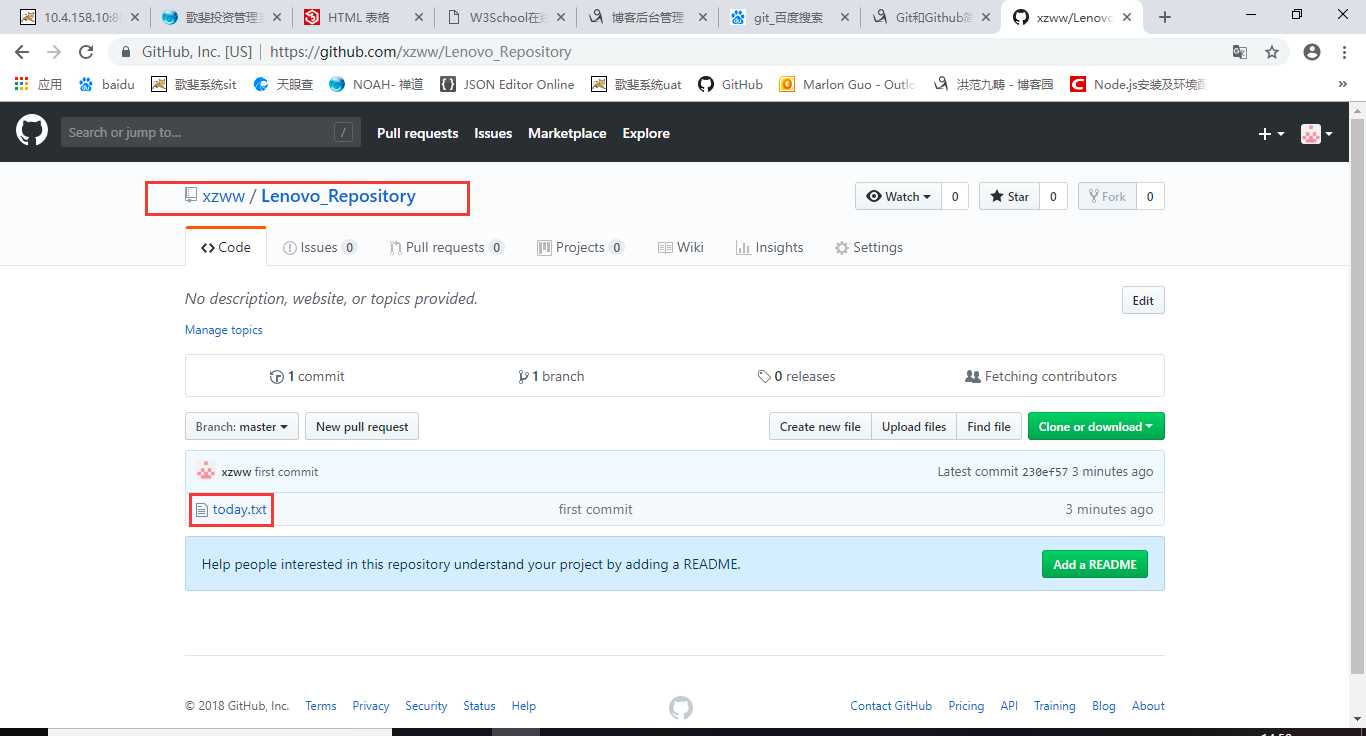
Task: Open the Terms footer link
Action: tap(321, 706)
